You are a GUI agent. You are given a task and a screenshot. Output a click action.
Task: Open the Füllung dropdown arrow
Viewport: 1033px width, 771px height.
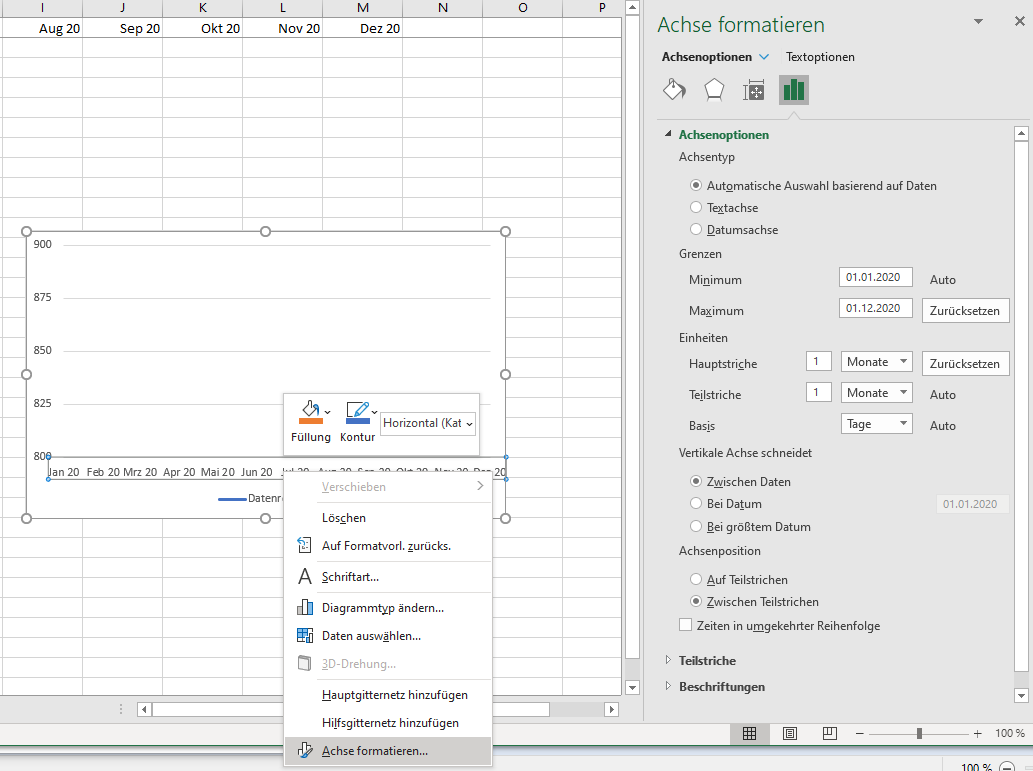click(327, 413)
